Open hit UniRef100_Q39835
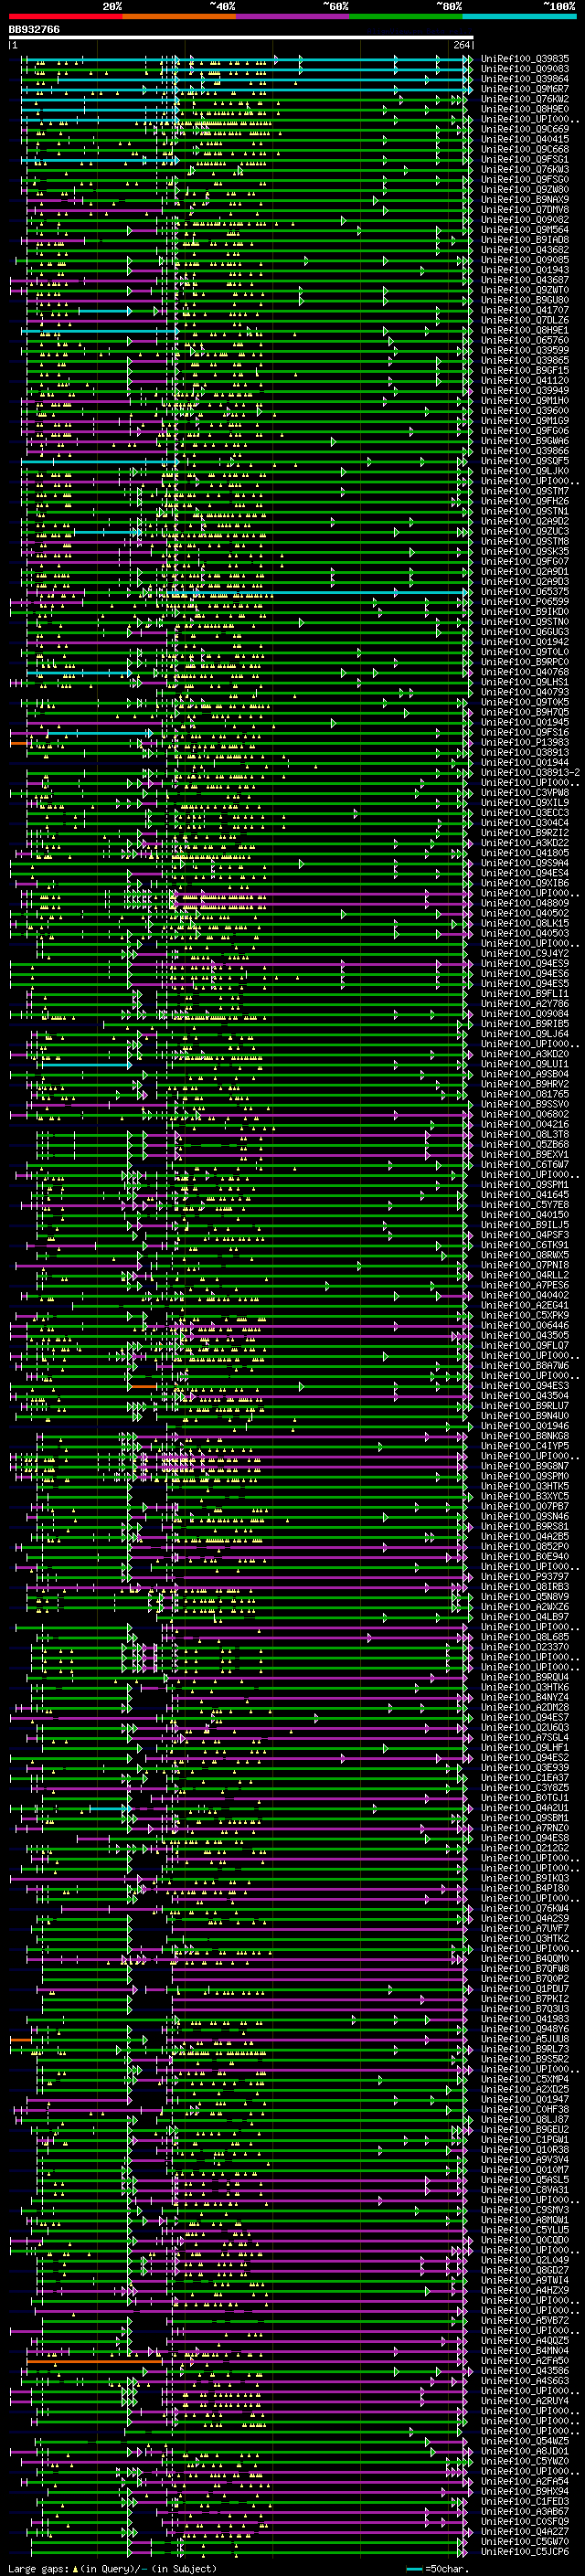Screen dimensions: 585x2576 (525, 59)
